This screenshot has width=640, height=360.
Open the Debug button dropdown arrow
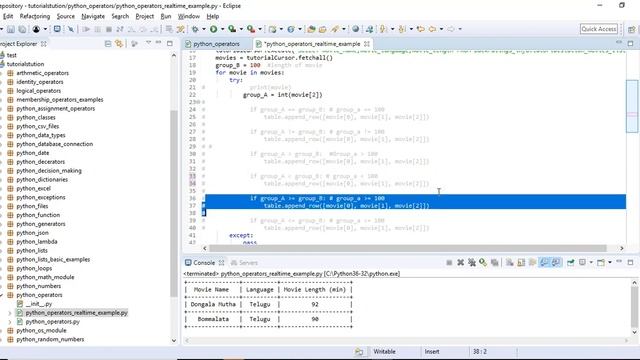pyautogui.click(x=204, y=29)
